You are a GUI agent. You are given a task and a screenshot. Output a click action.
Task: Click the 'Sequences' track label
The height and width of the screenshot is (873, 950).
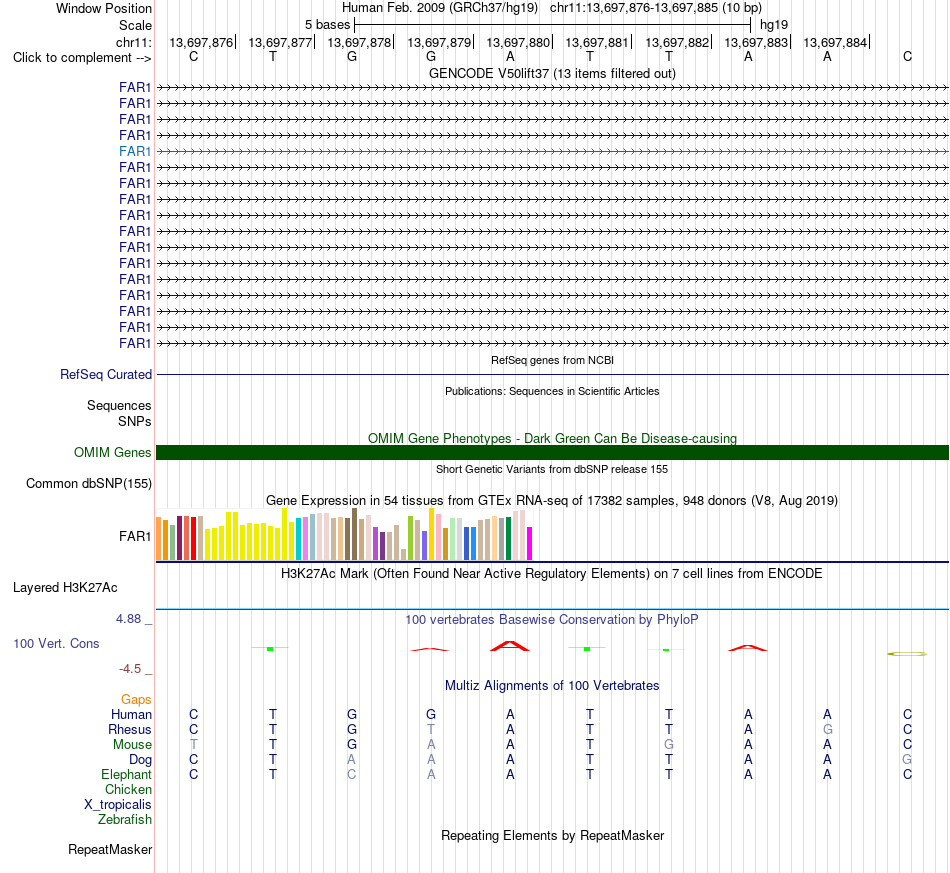119,405
